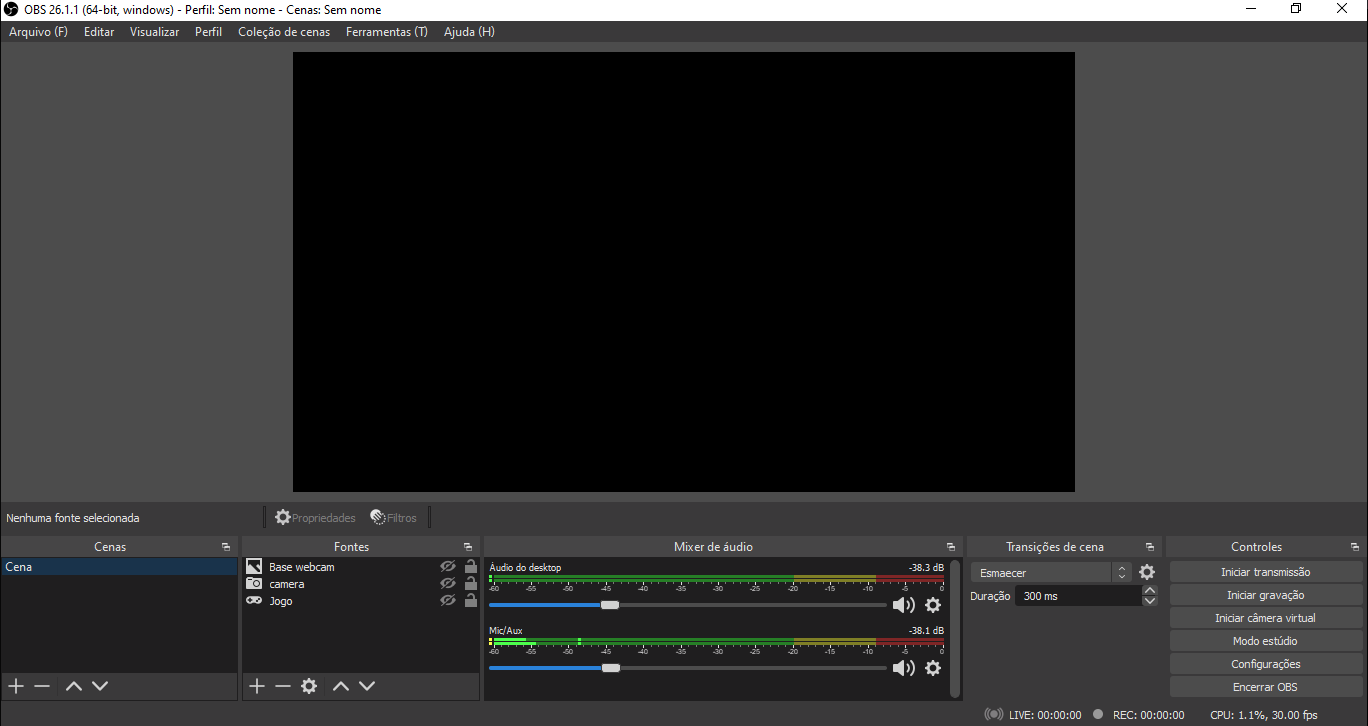Pop out the Mixer de áudio dock

[951, 547]
